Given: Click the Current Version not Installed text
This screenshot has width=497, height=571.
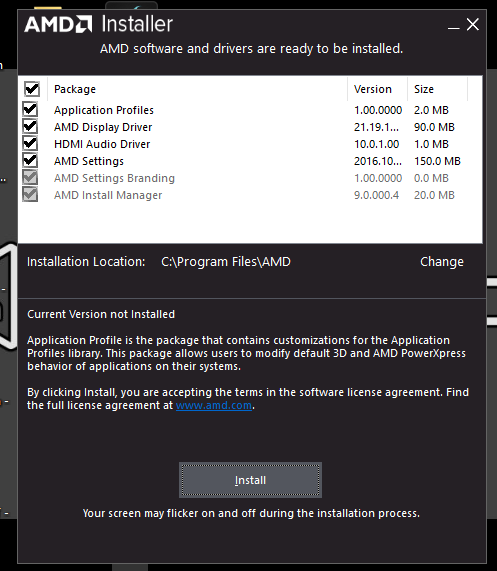Looking at the screenshot, I should (x=101, y=314).
